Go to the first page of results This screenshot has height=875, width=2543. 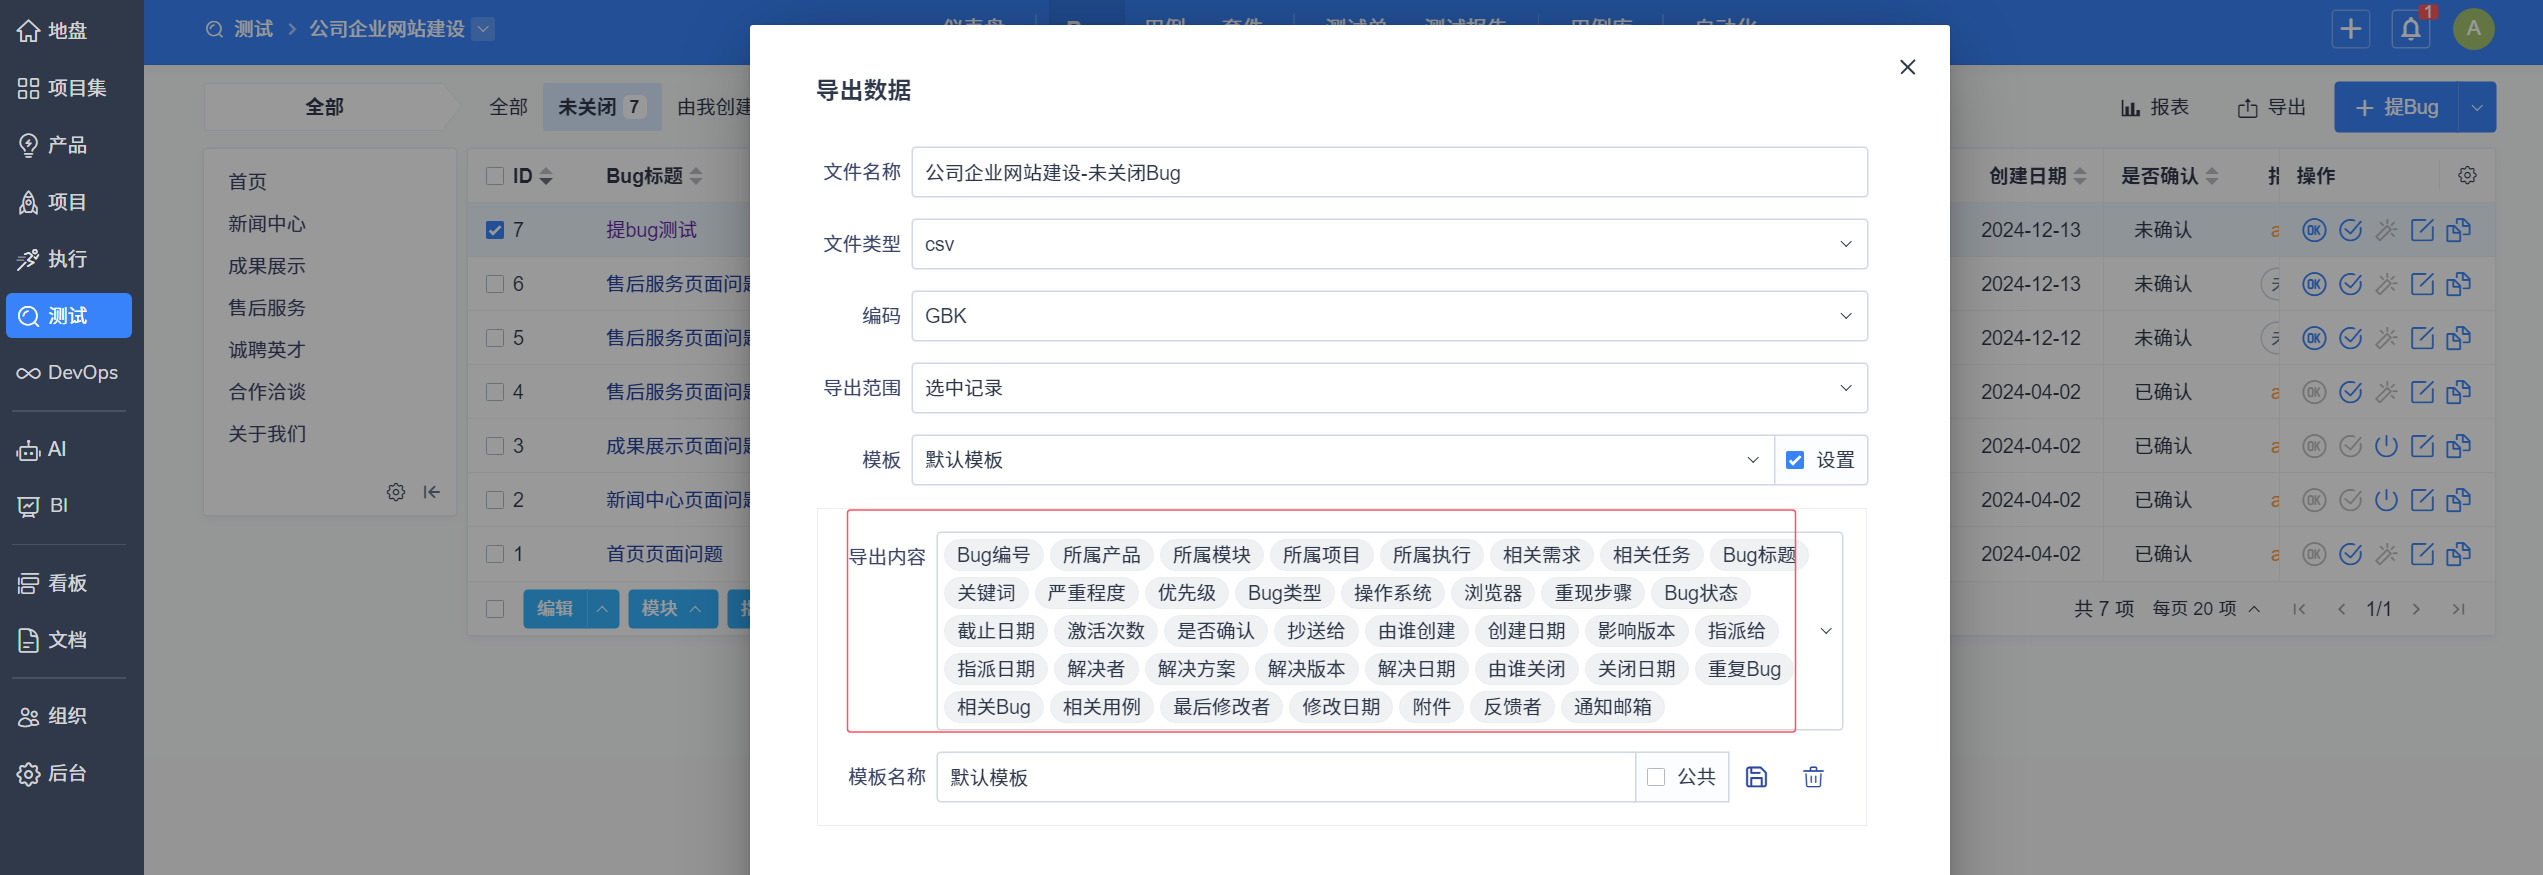click(2299, 609)
